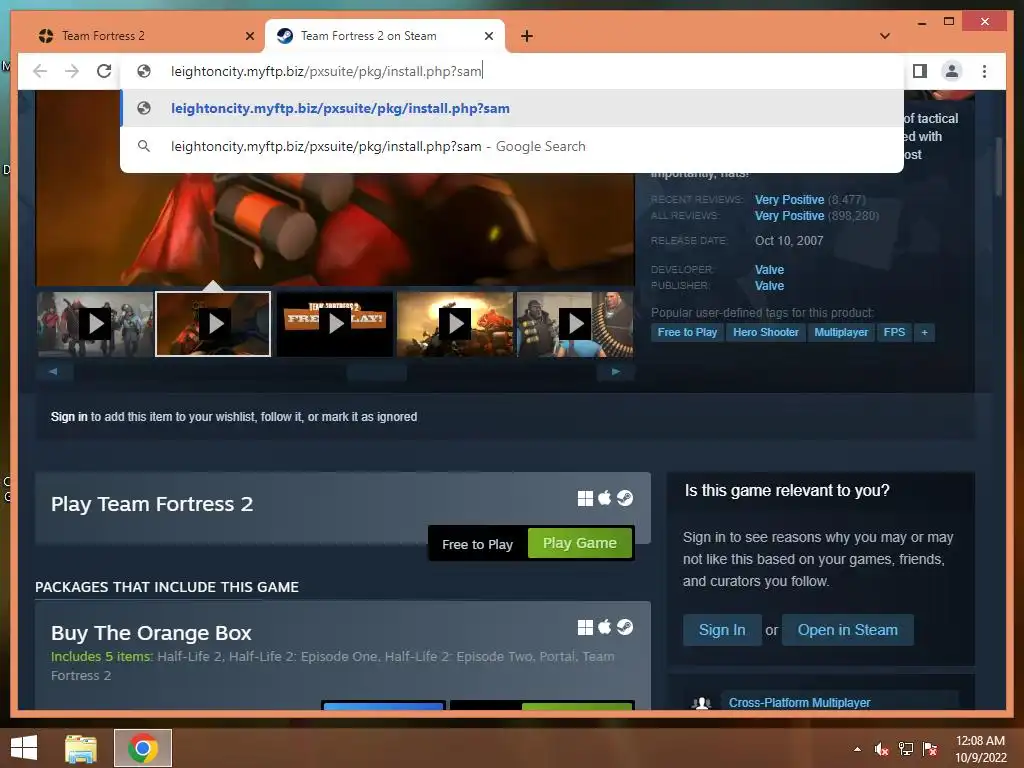Screen dimensions: 1024x768
Task: Play the first video thumbnail
Action: tap(95, 324)
